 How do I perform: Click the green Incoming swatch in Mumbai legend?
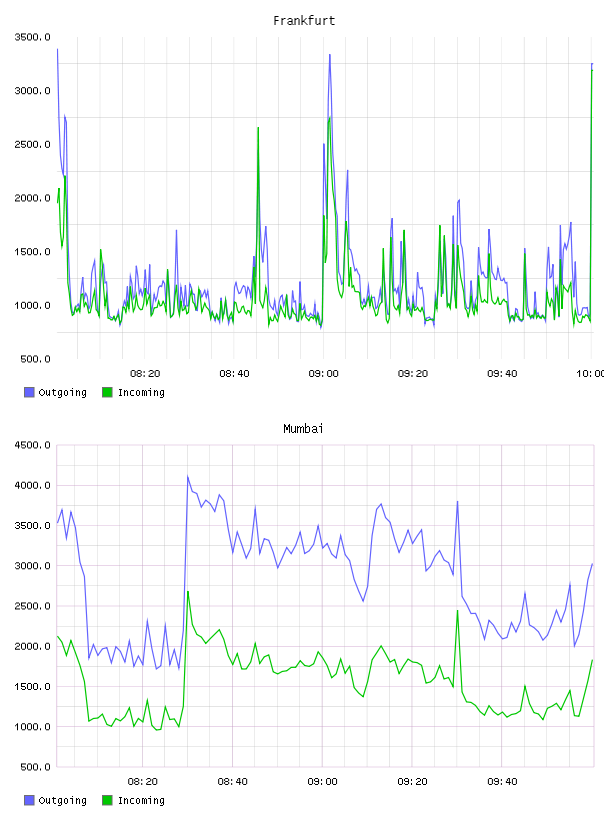click(x=107, y=800)
